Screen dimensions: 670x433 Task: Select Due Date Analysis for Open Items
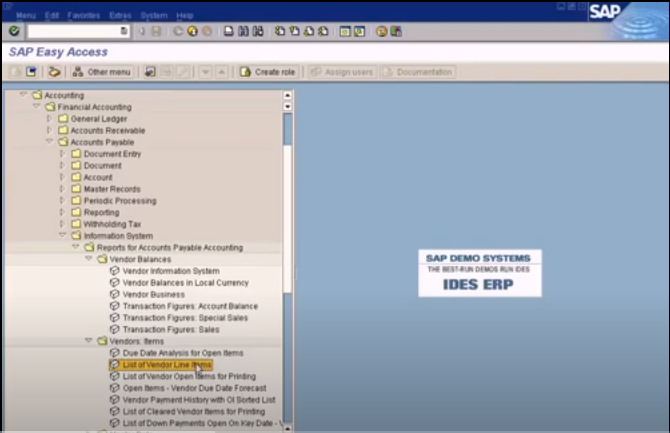pyautogui.click(x=183, y=353)
